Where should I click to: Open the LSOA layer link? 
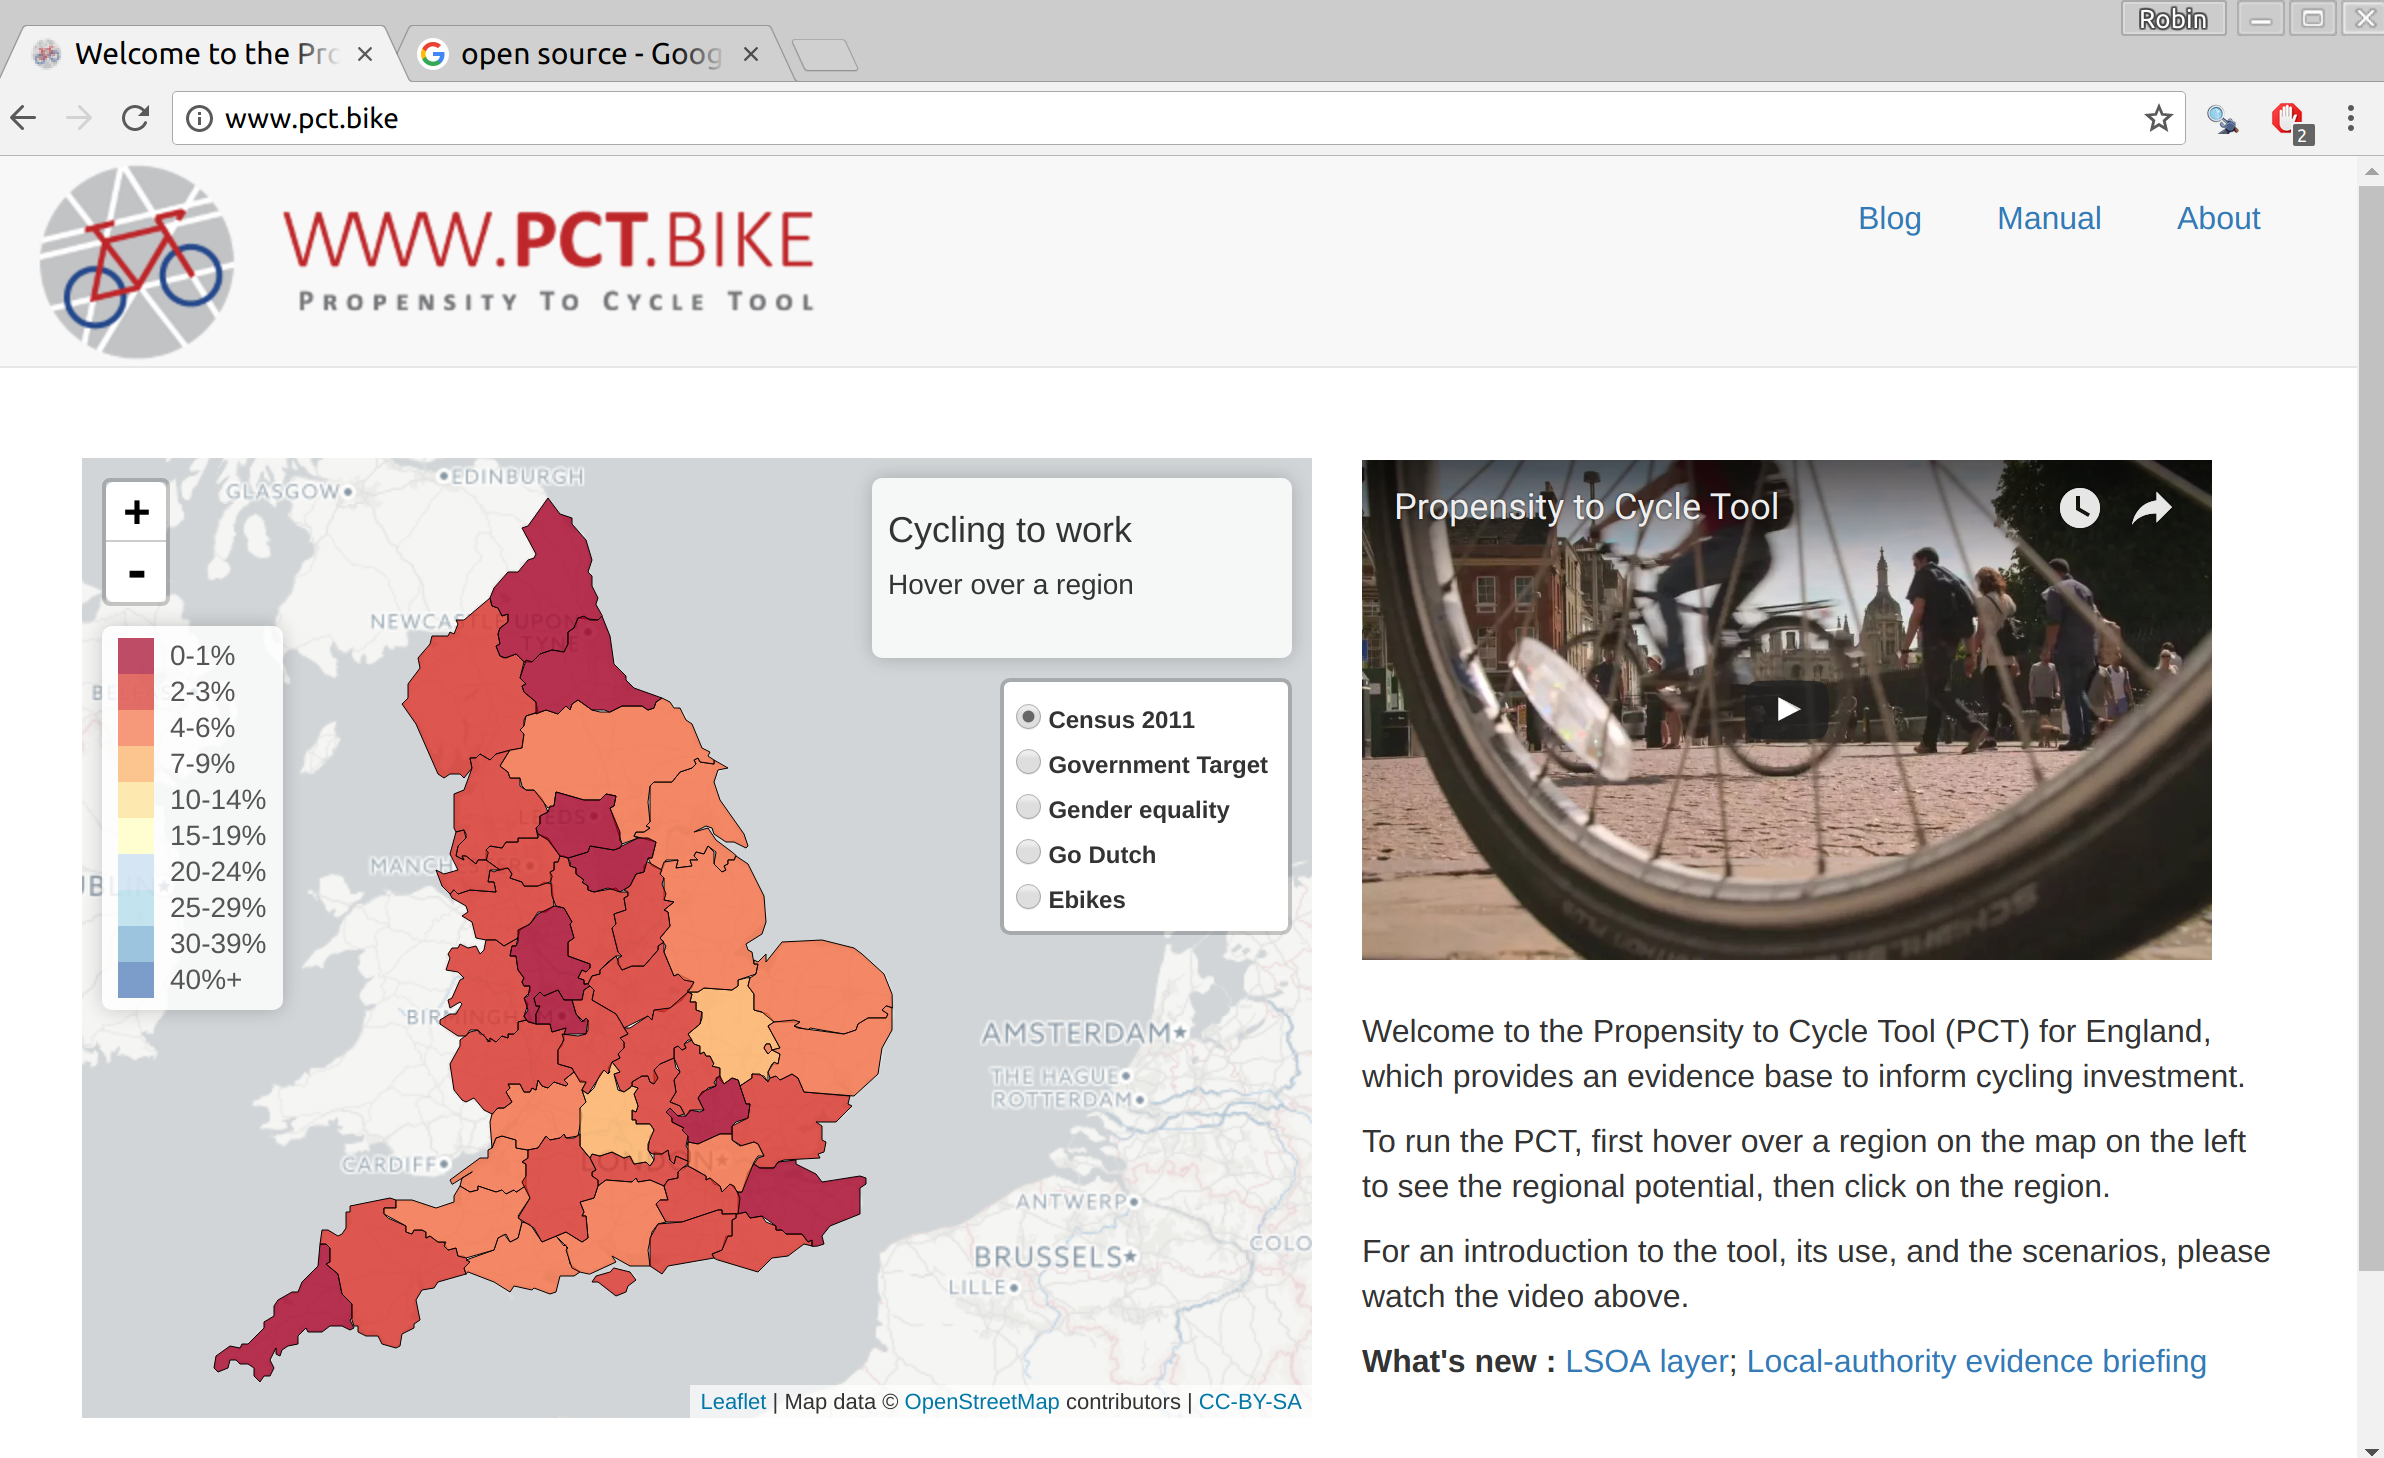1646,1361
